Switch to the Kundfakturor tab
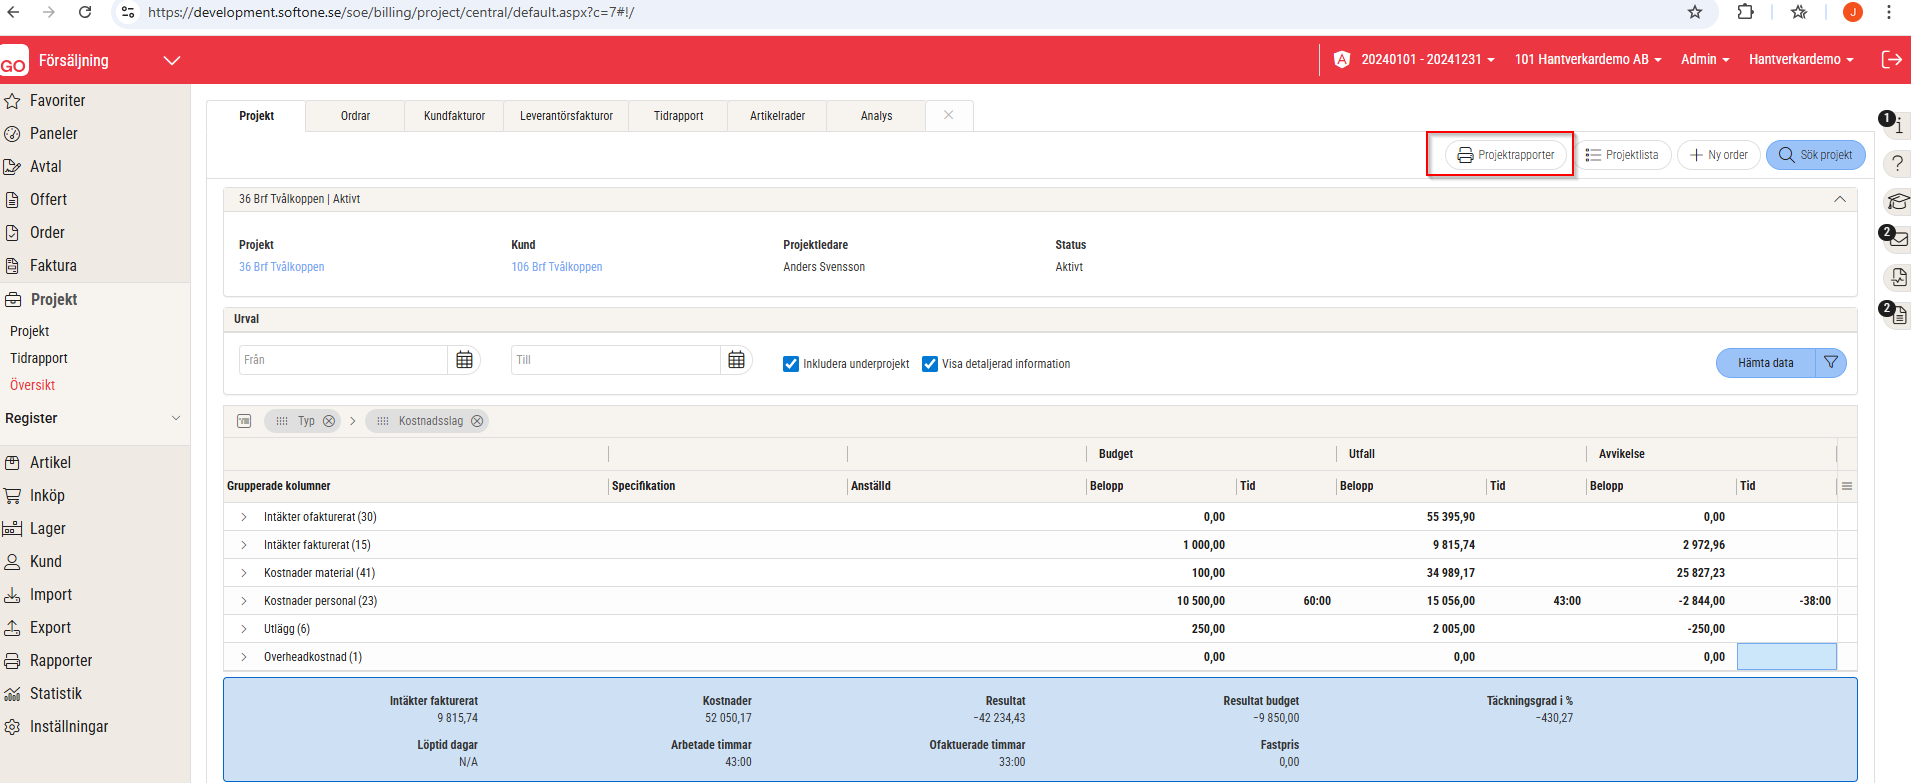1911x783 pixels. coord(454,116)
